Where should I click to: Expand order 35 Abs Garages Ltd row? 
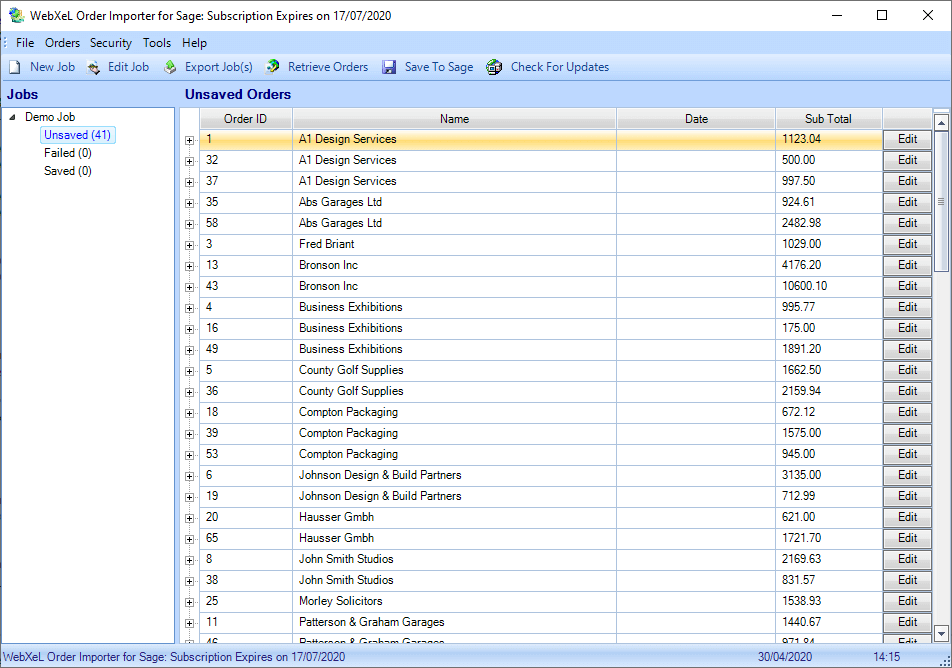(x=189, y=203)
